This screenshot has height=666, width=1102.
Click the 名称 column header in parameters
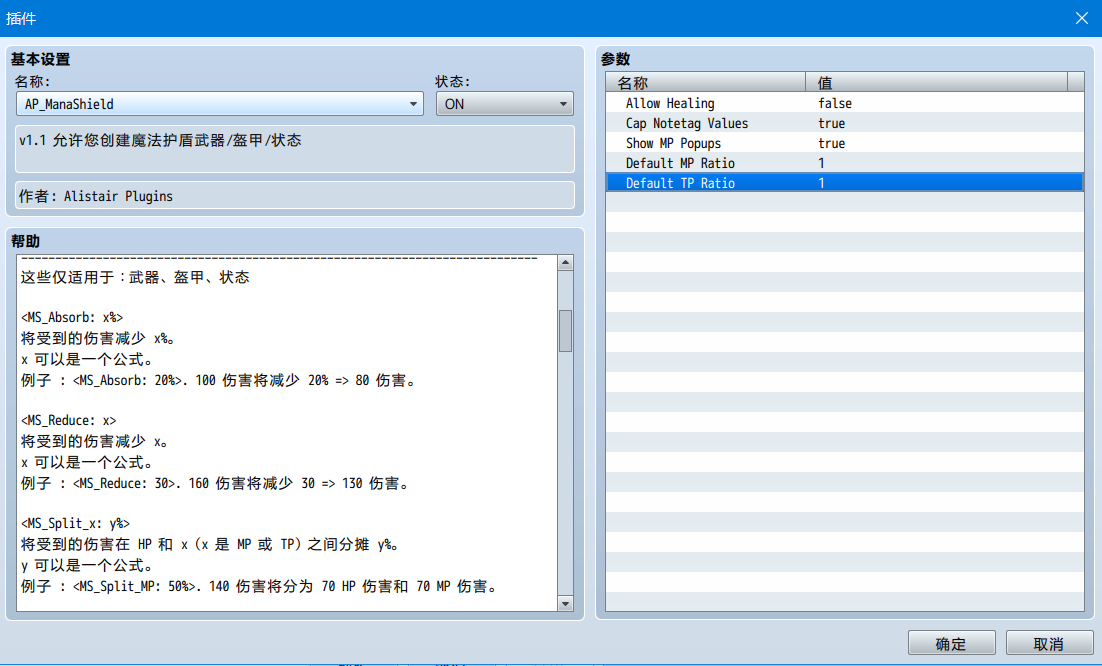coord(706,83)
